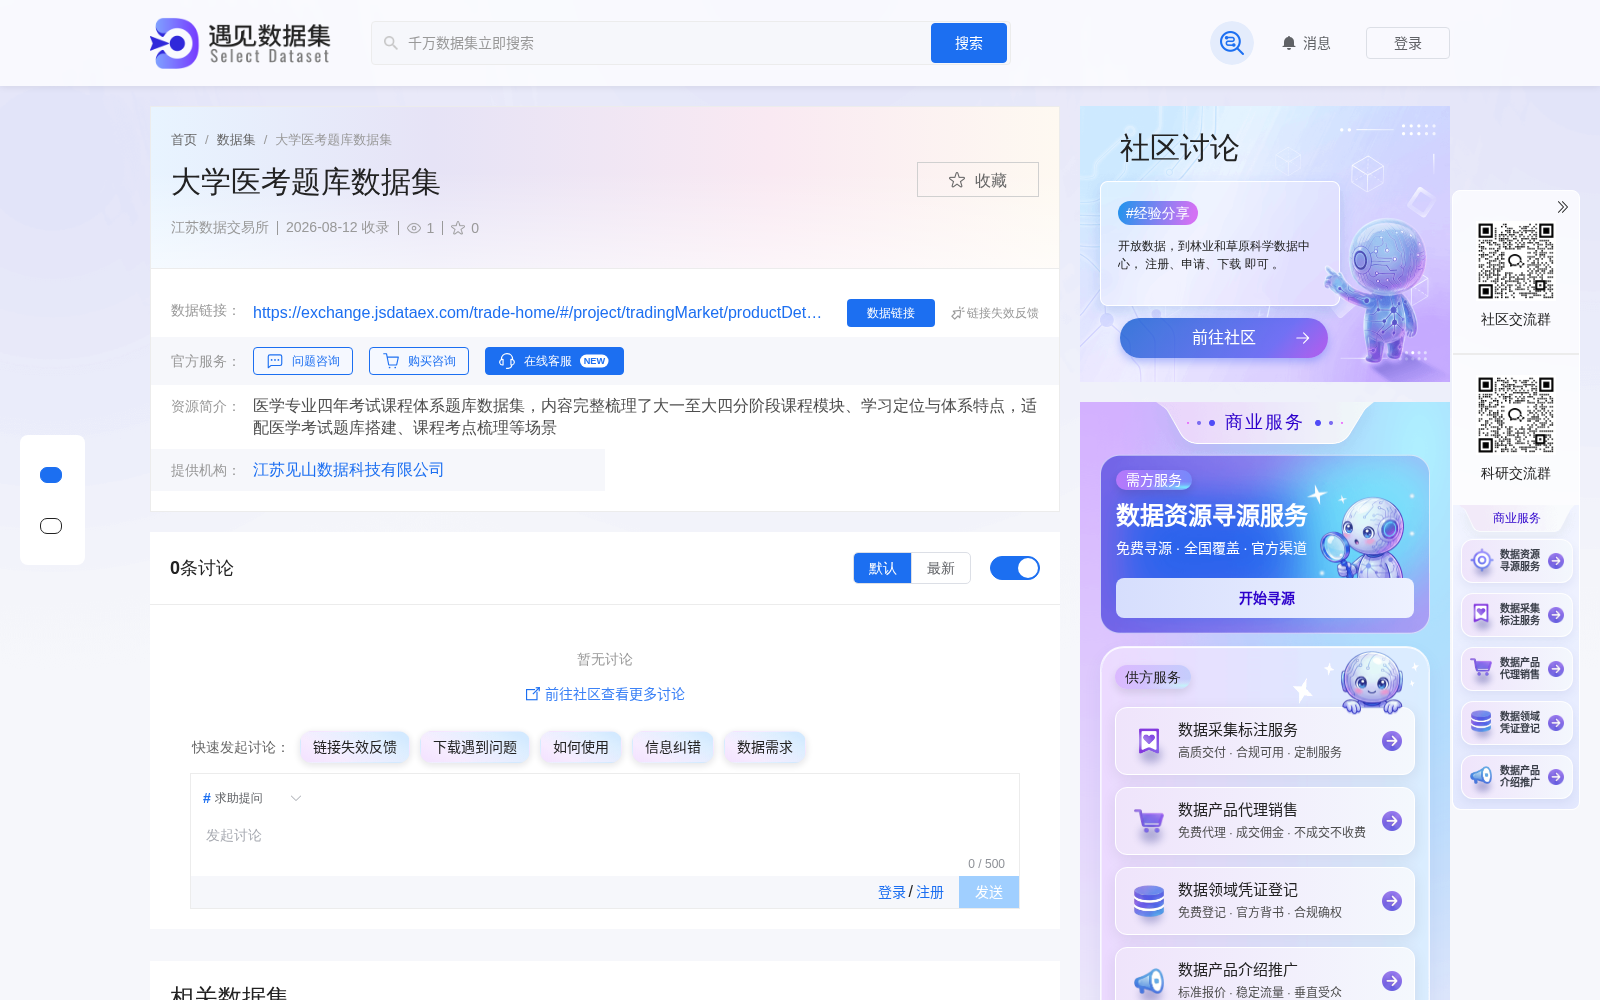Open arrow on 数据产品代理销售 card

pyautogui.click(x=1392, y=821)
